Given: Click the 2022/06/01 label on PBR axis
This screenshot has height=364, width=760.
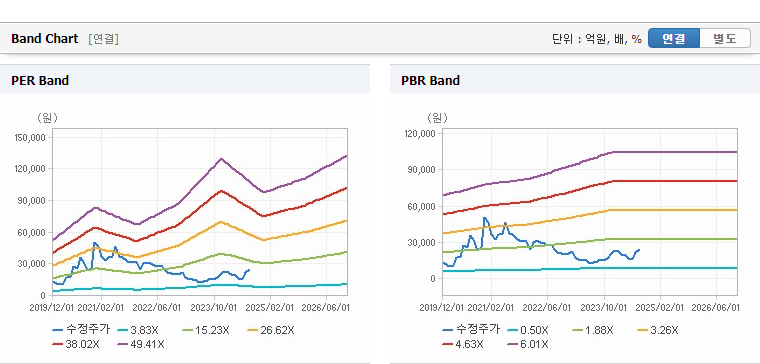Looking at the screenshot, I should 547,308.
